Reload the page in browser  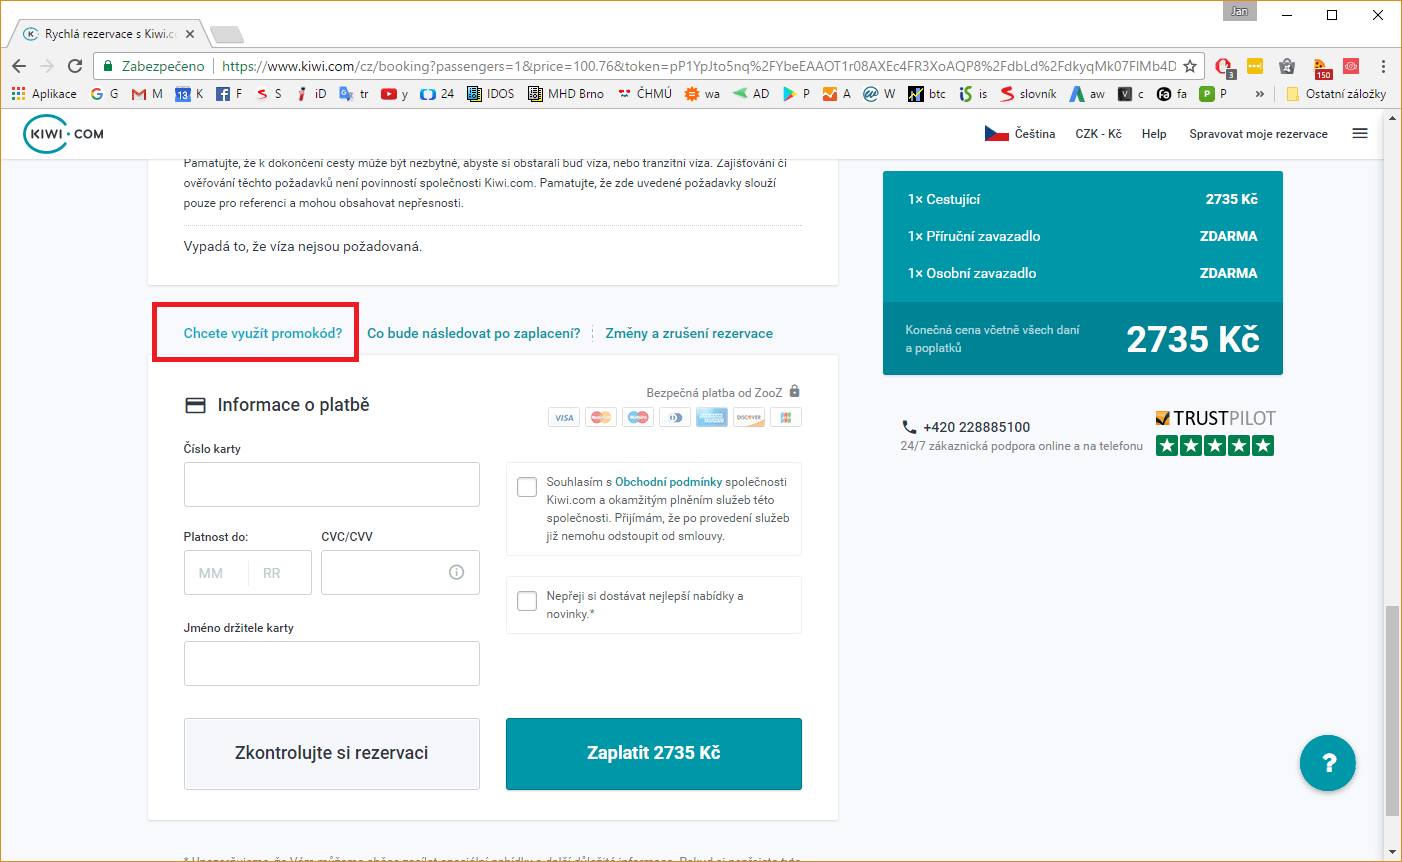click(75, 66)
